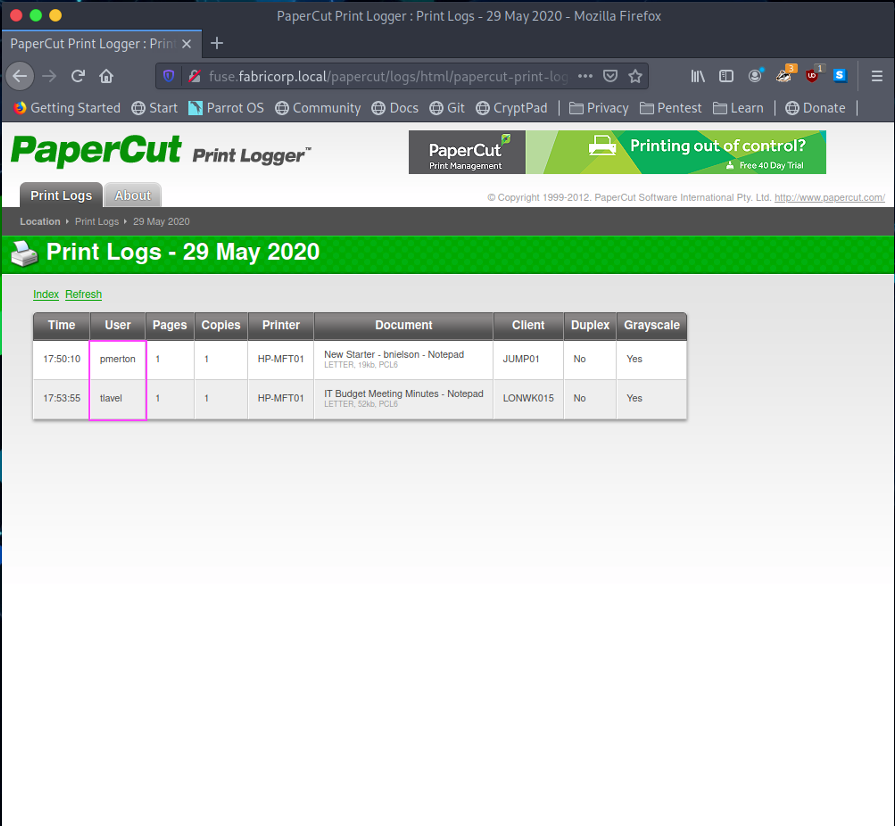
Task: Select the 'IT Budget Meeting Minutes - Notepad' document
Action: 404,394
